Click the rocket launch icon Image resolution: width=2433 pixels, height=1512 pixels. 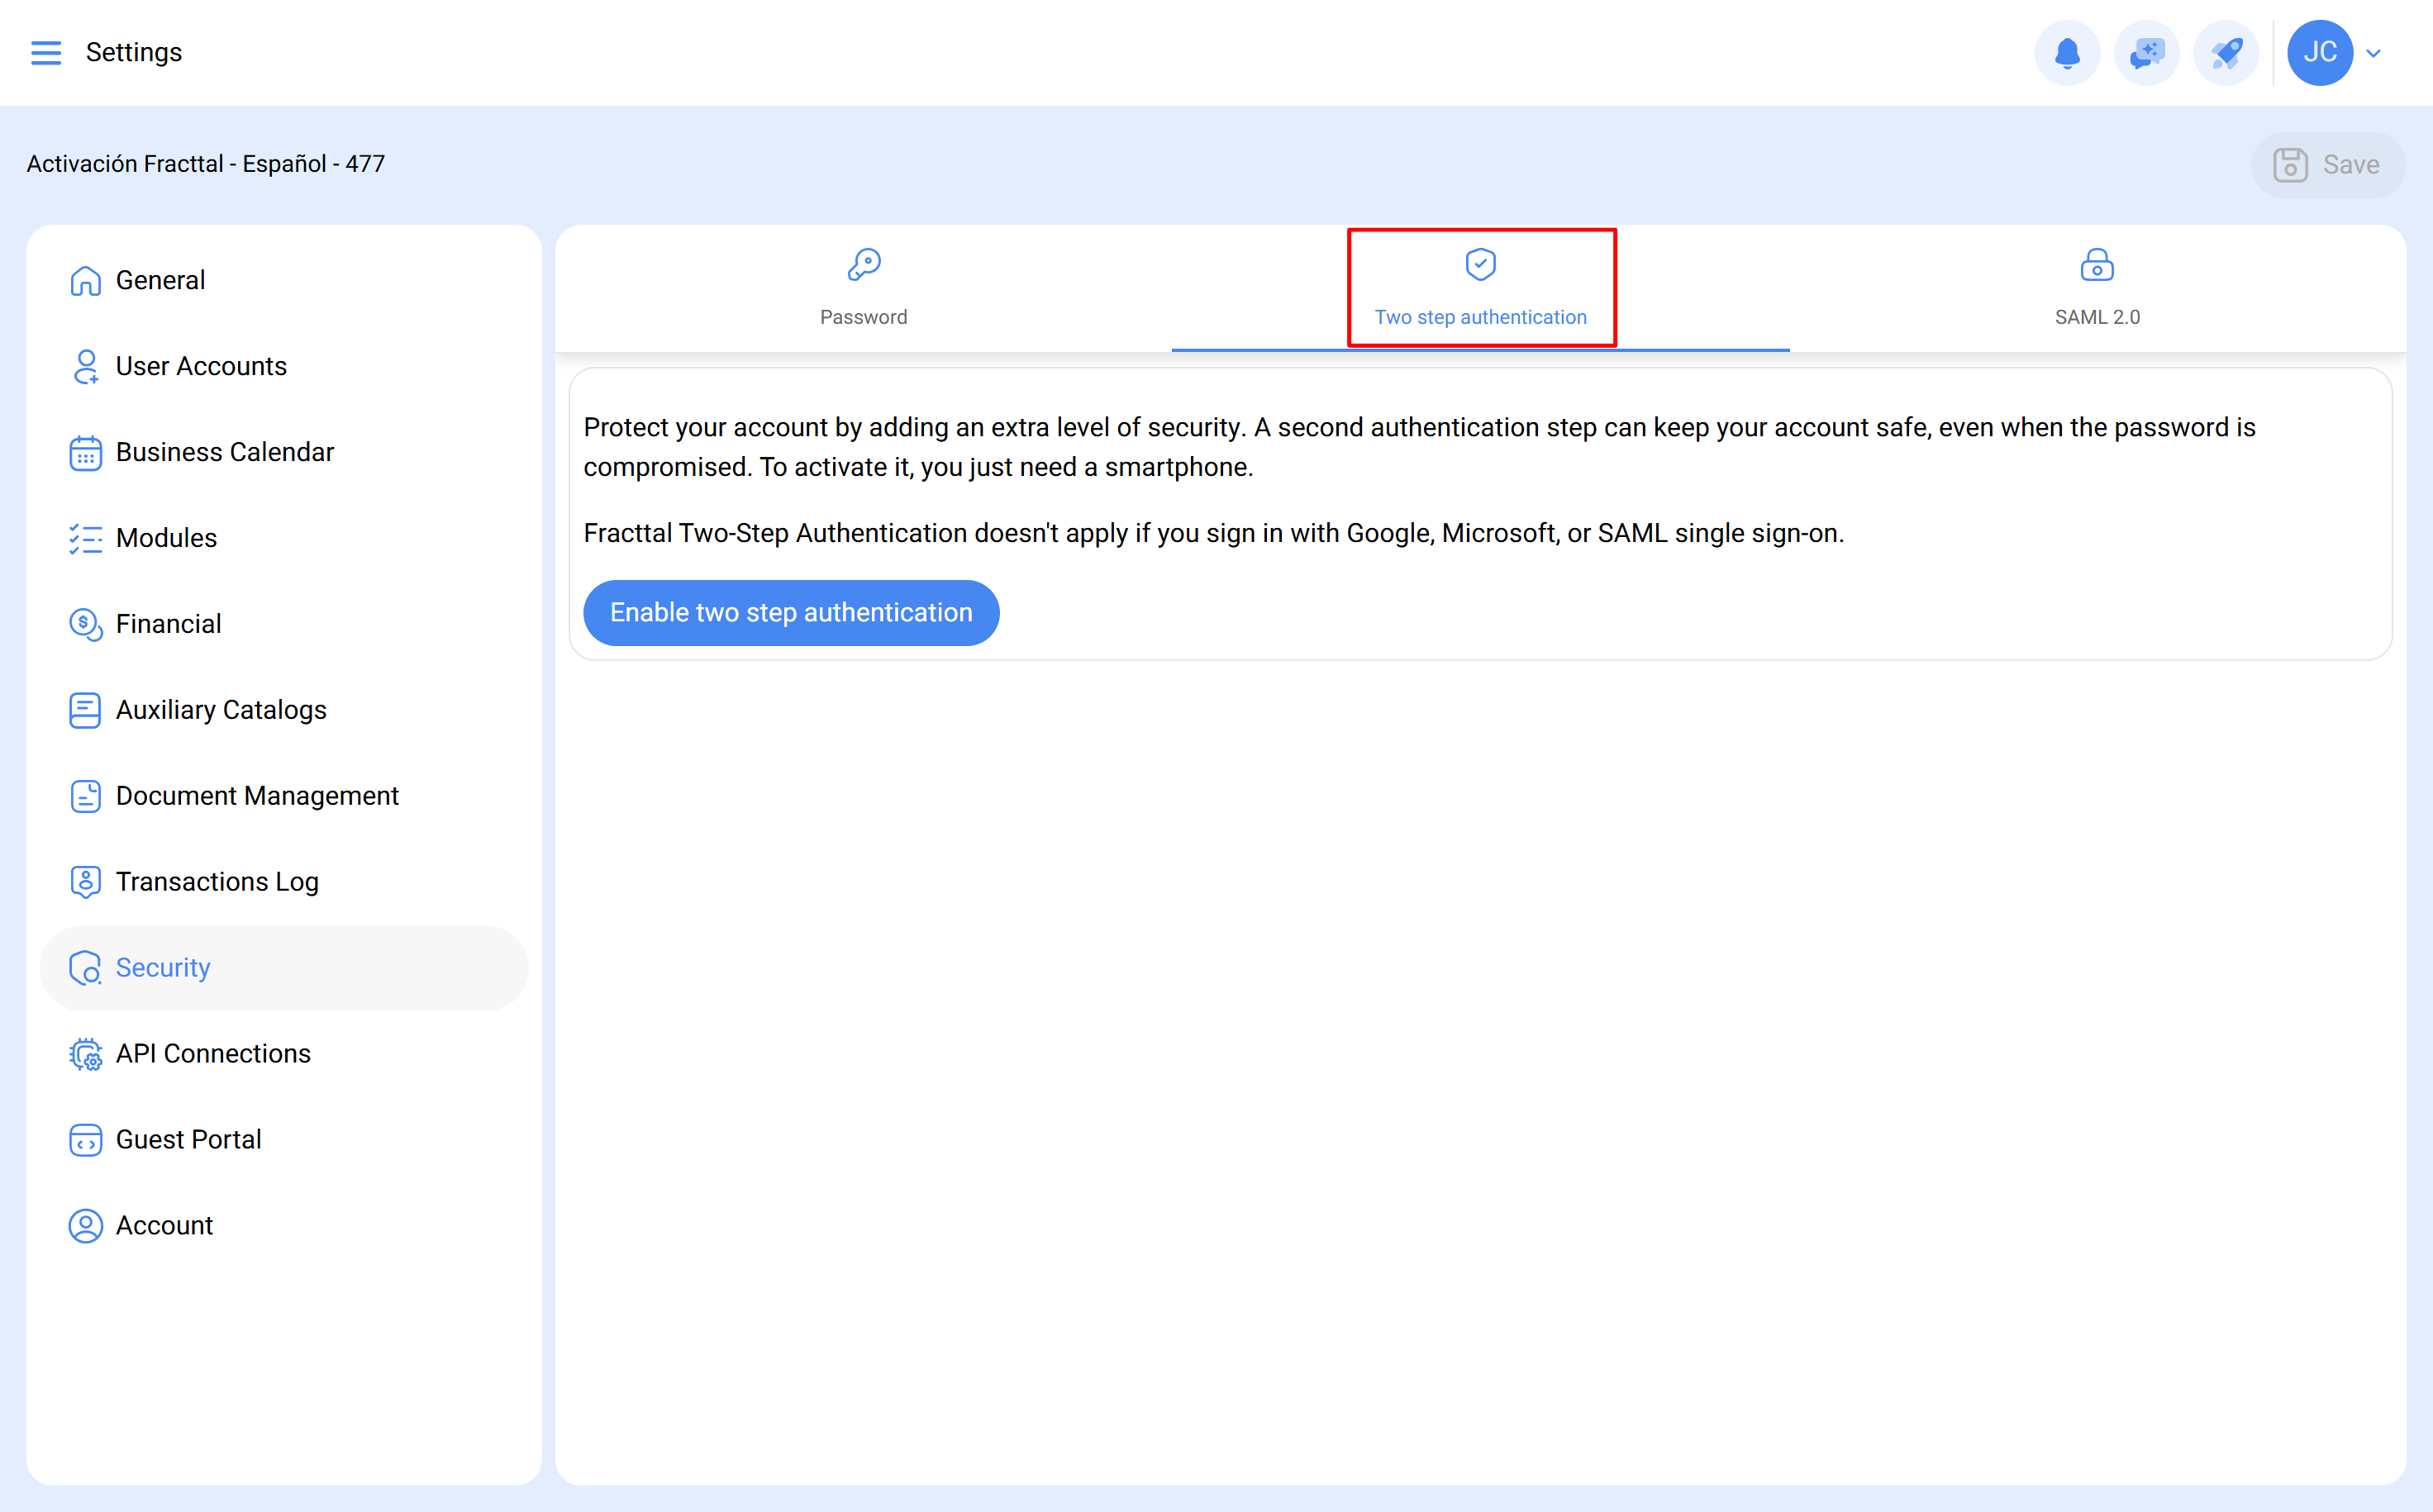pos(2226,52)
